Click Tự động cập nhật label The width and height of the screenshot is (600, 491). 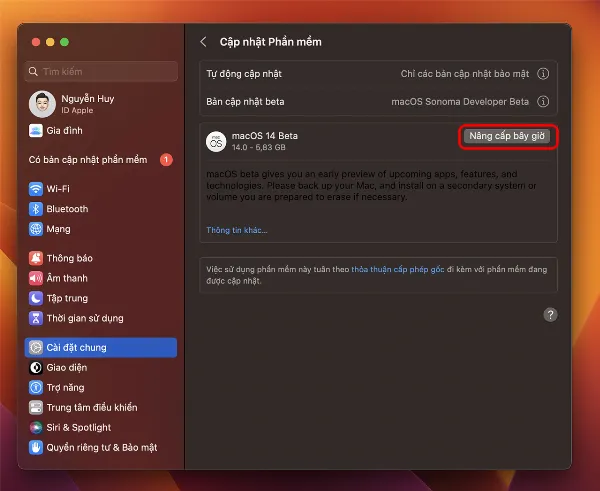click(244, 74)
